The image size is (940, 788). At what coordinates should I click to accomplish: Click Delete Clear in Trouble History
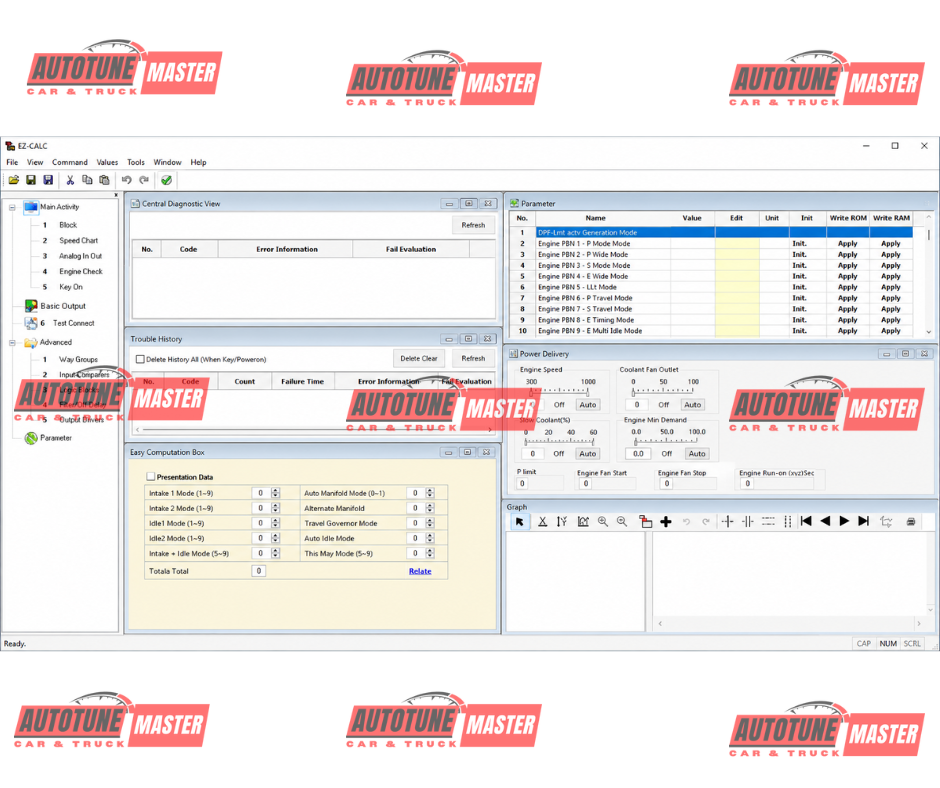[x=418, y=358]
